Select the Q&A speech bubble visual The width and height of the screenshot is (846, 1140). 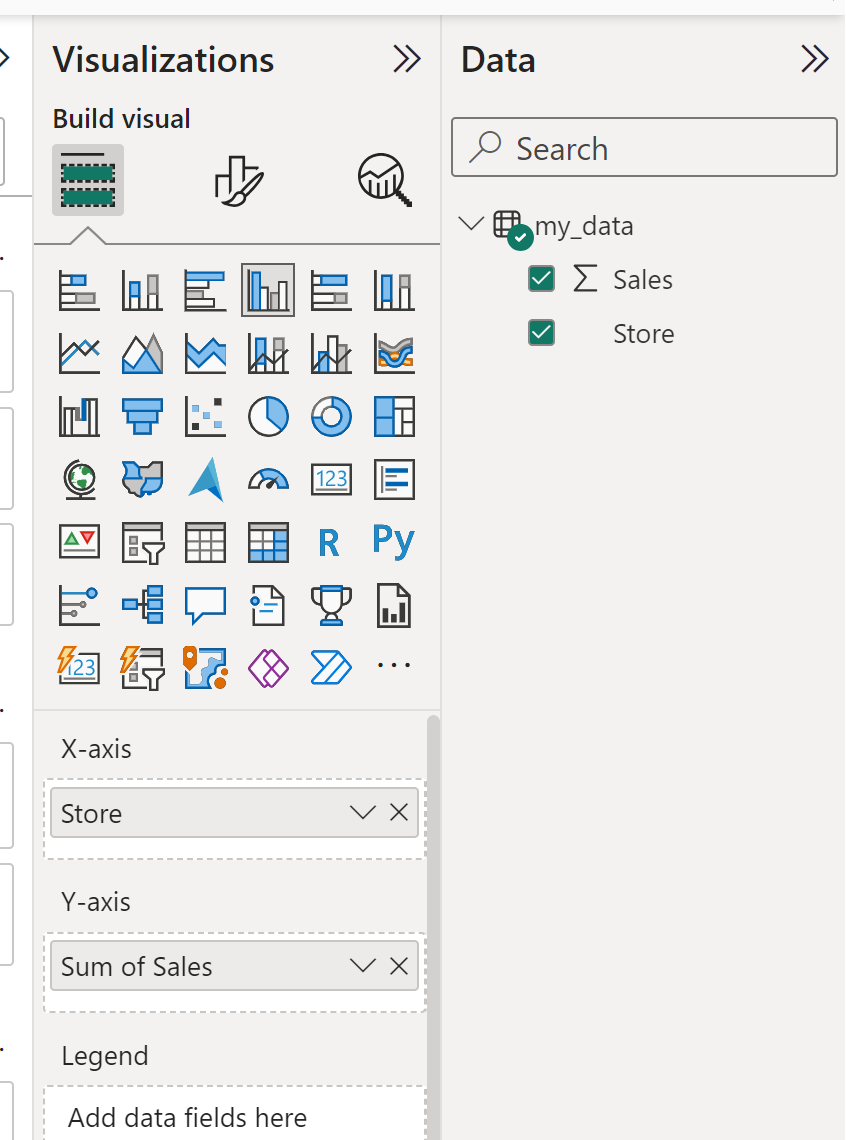pos(205,606)
